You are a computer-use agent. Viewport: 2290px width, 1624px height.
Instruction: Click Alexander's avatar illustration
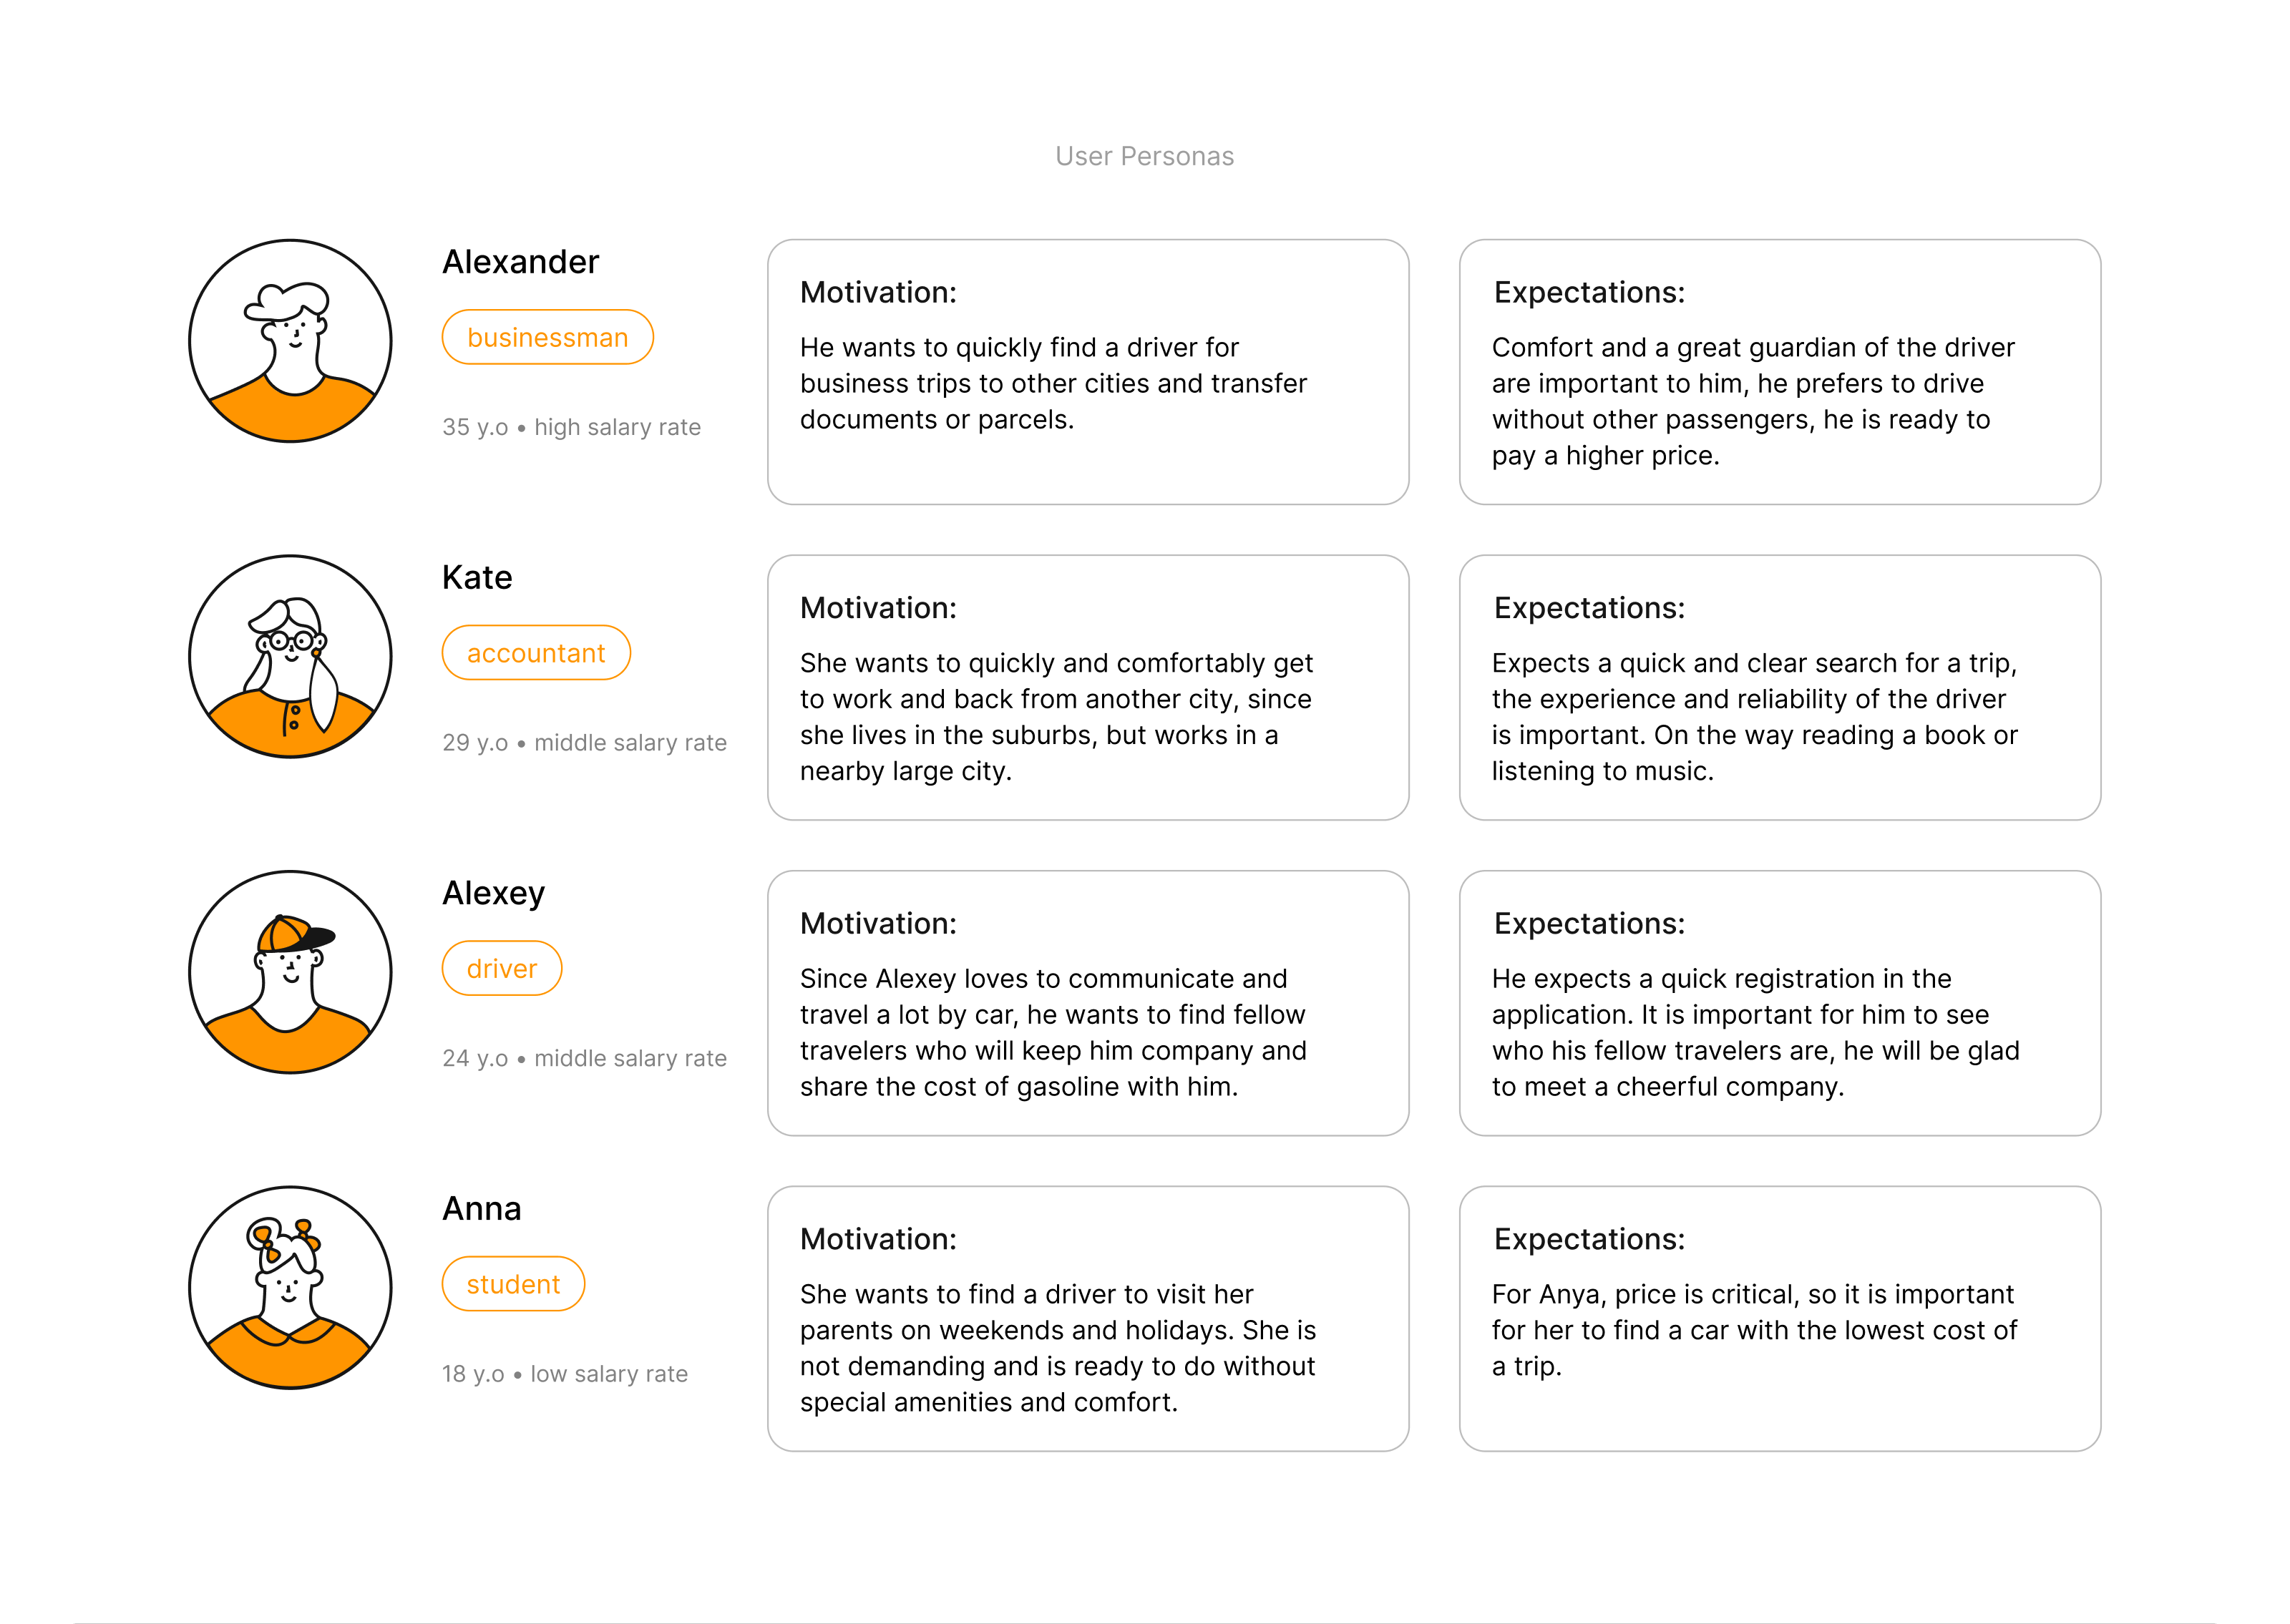point(290,341)
